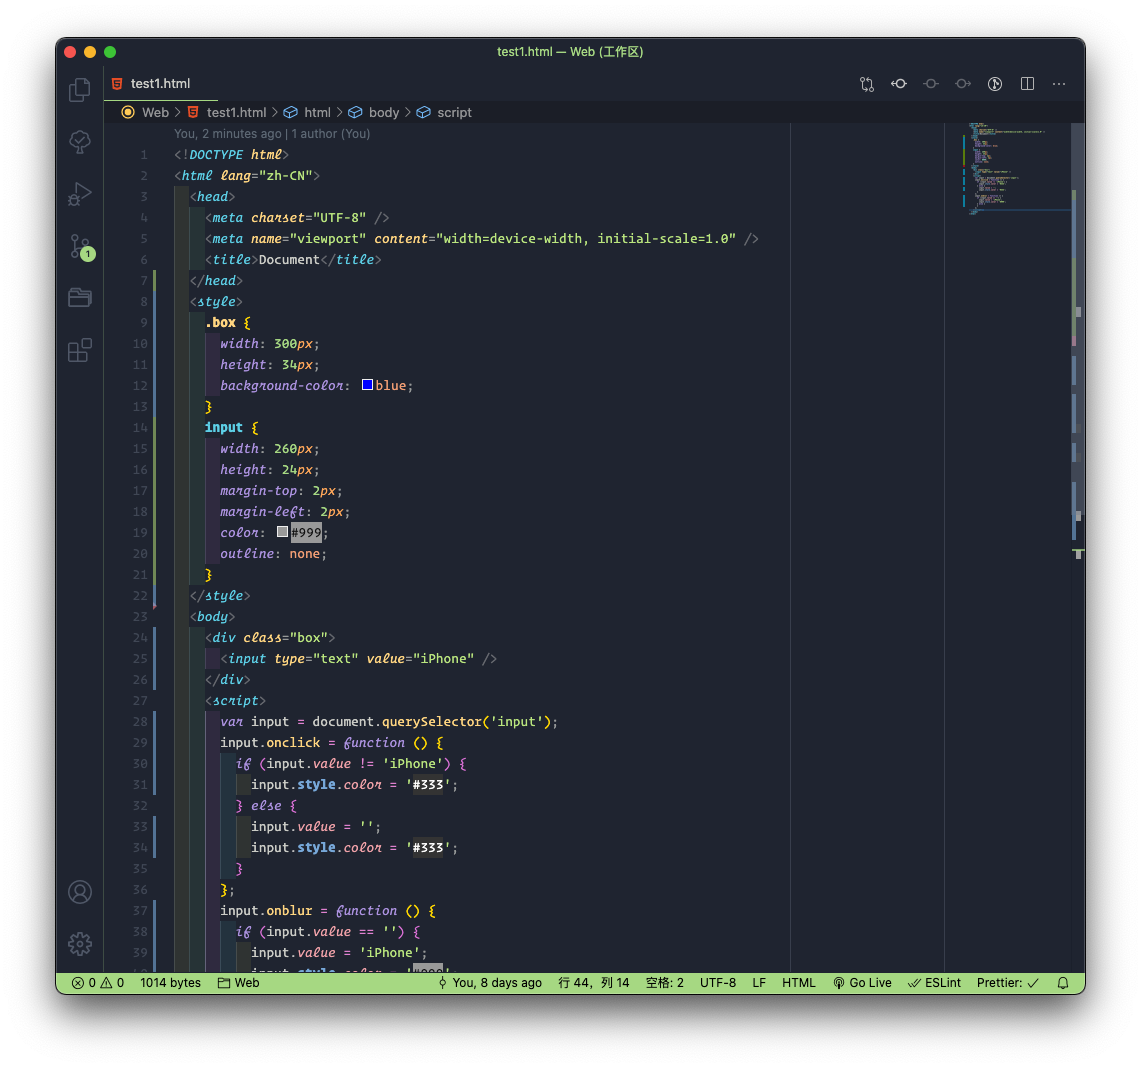Open the Timeline history icon in the toolbar
This screenshot has height=1068, width=1141.
995,84
